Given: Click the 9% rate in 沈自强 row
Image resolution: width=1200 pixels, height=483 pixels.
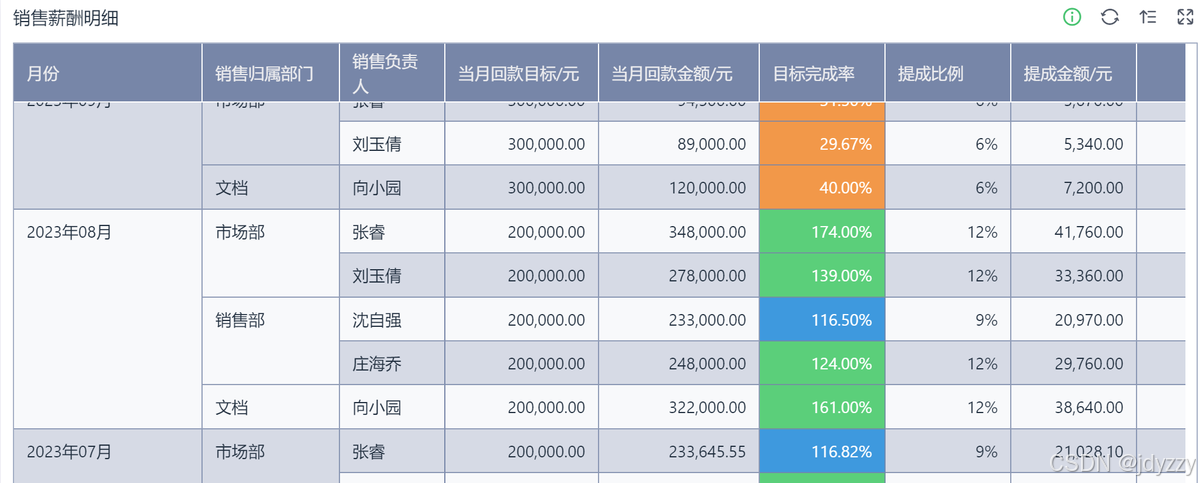Looking at the screenshot, I should (x=948, y=320).
